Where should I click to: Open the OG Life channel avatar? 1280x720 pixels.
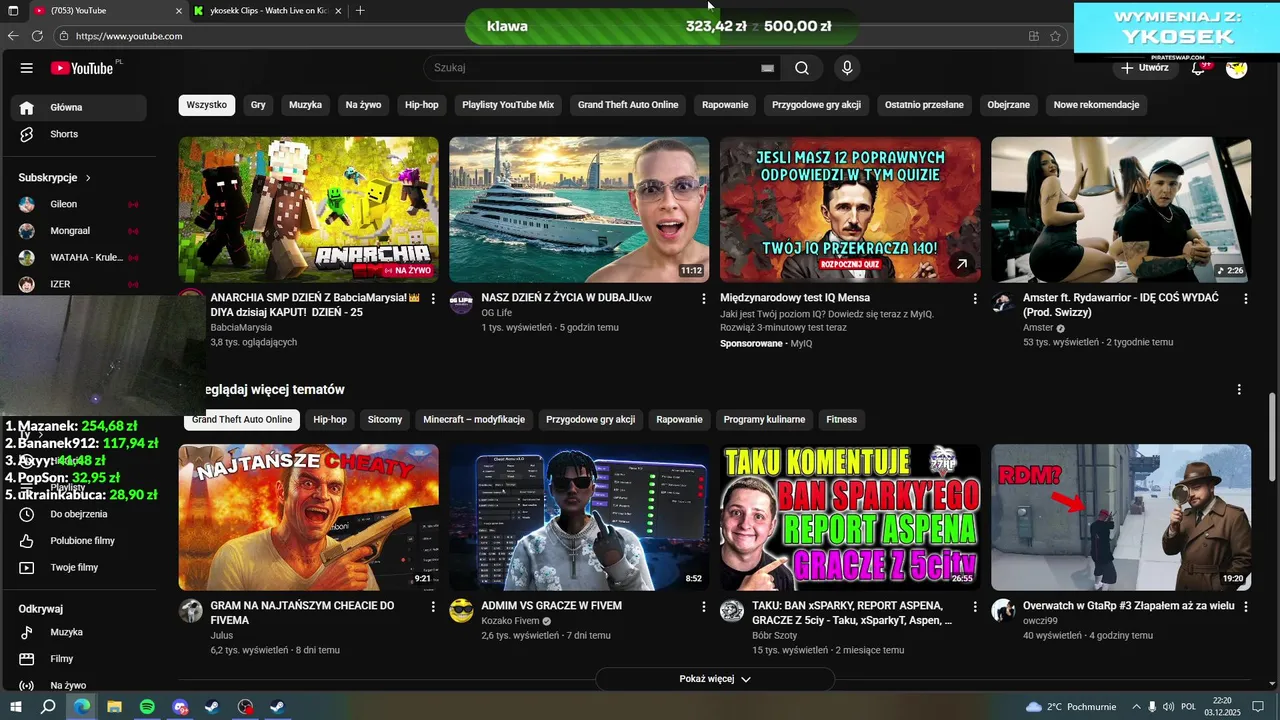pyautogui.click(x=461, y=303)
